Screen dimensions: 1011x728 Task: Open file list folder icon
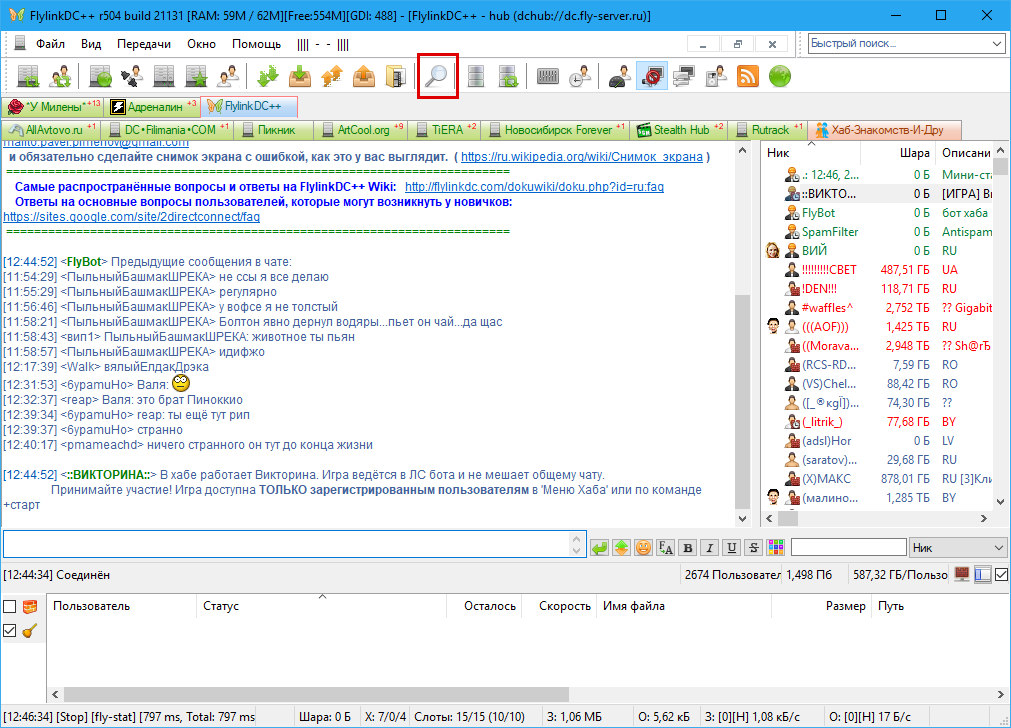click(396, 76)
